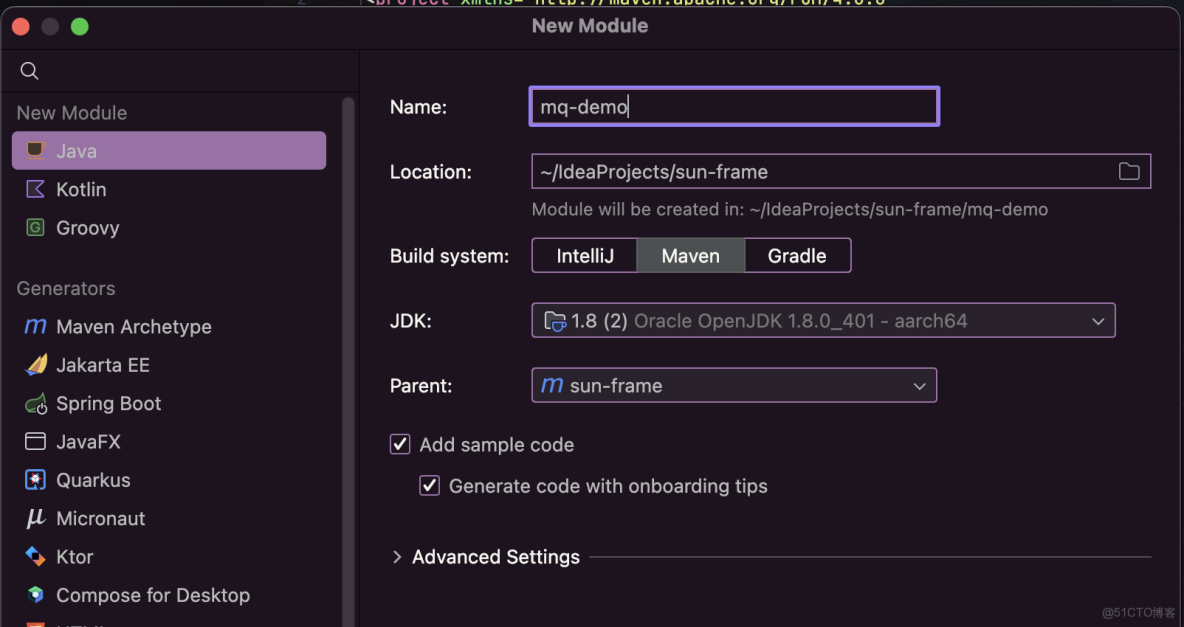Image resolution: width=1184 pixels, height=627 pixels.
Task: Open the JDK version dropdown
Action: click(x=1098, y=320)
